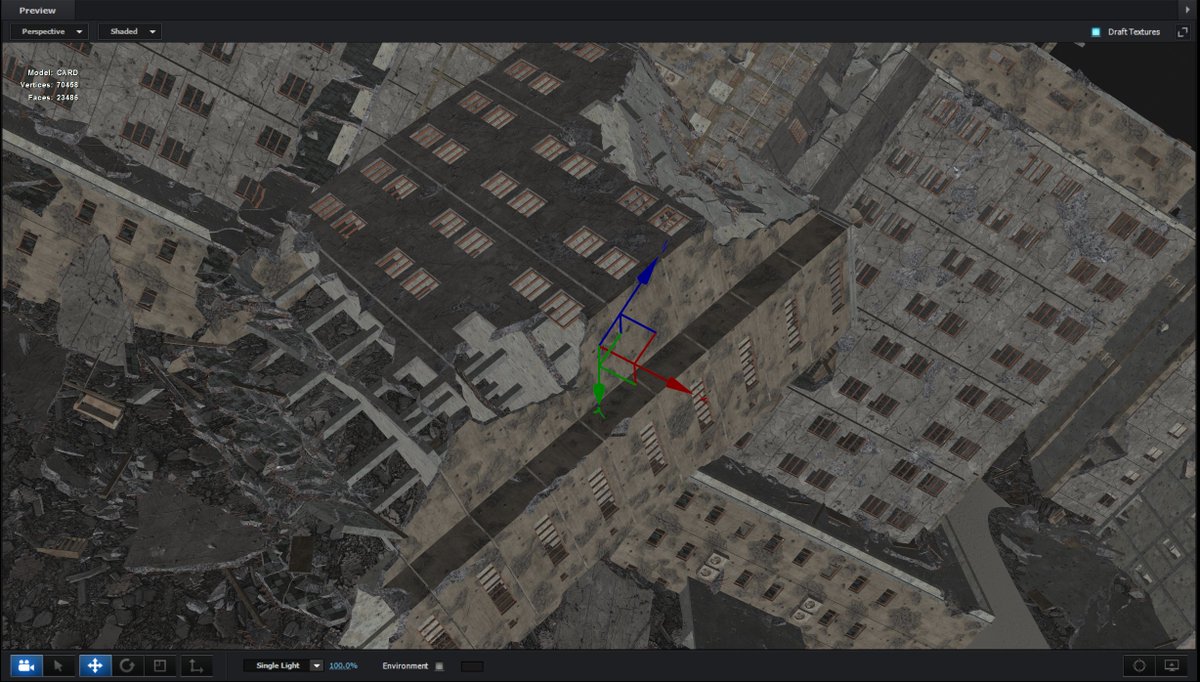1200x682 pixels.
Task: Switch to the rotate tool
Action: coord(127,665)
